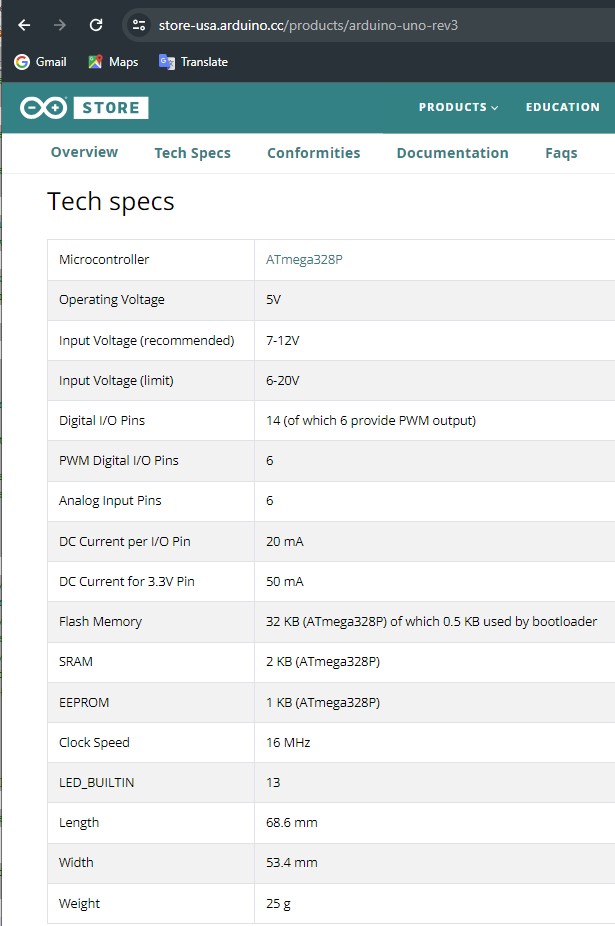The height and width of the screenshot is (926, 615).
Task: Click the browser back arrow
Action: 24,25
